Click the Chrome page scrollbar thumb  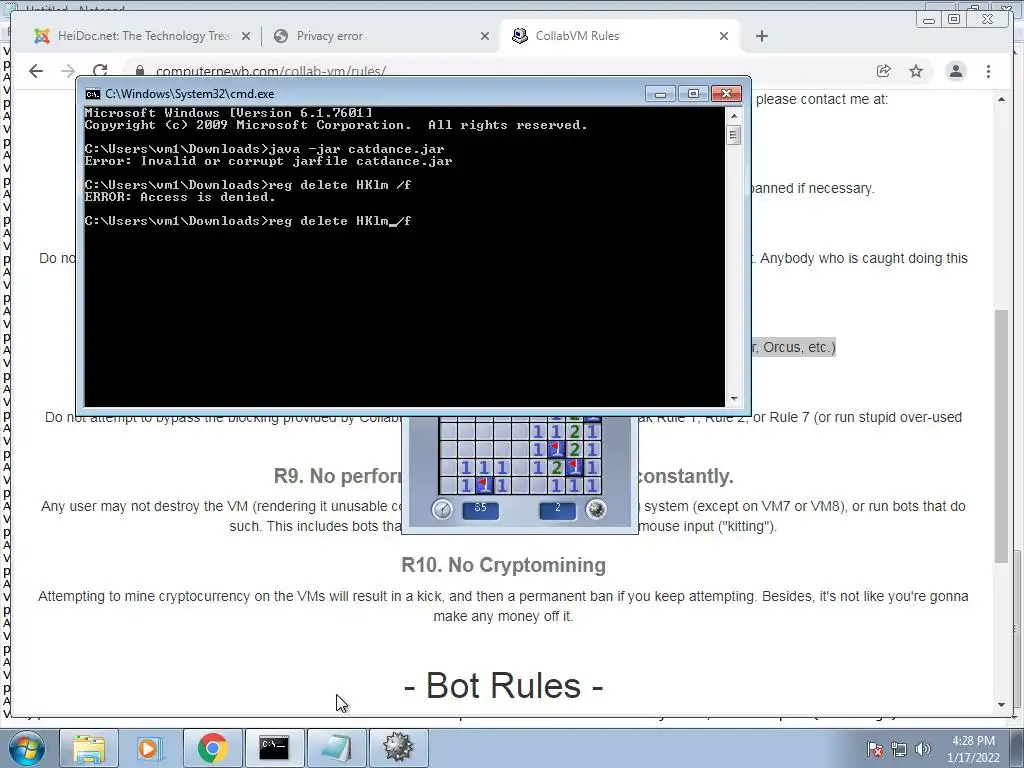coord(1001,436)
